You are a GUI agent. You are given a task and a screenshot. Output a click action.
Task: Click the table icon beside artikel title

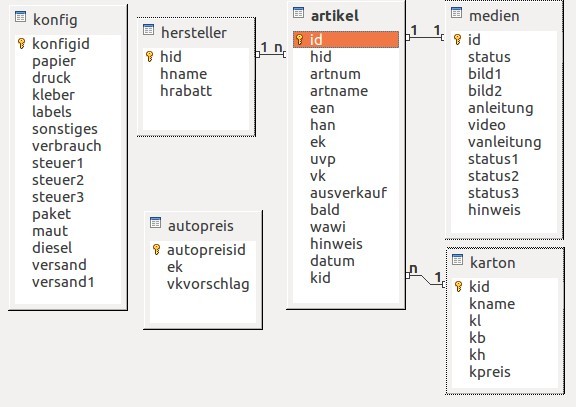coord(298,13)
